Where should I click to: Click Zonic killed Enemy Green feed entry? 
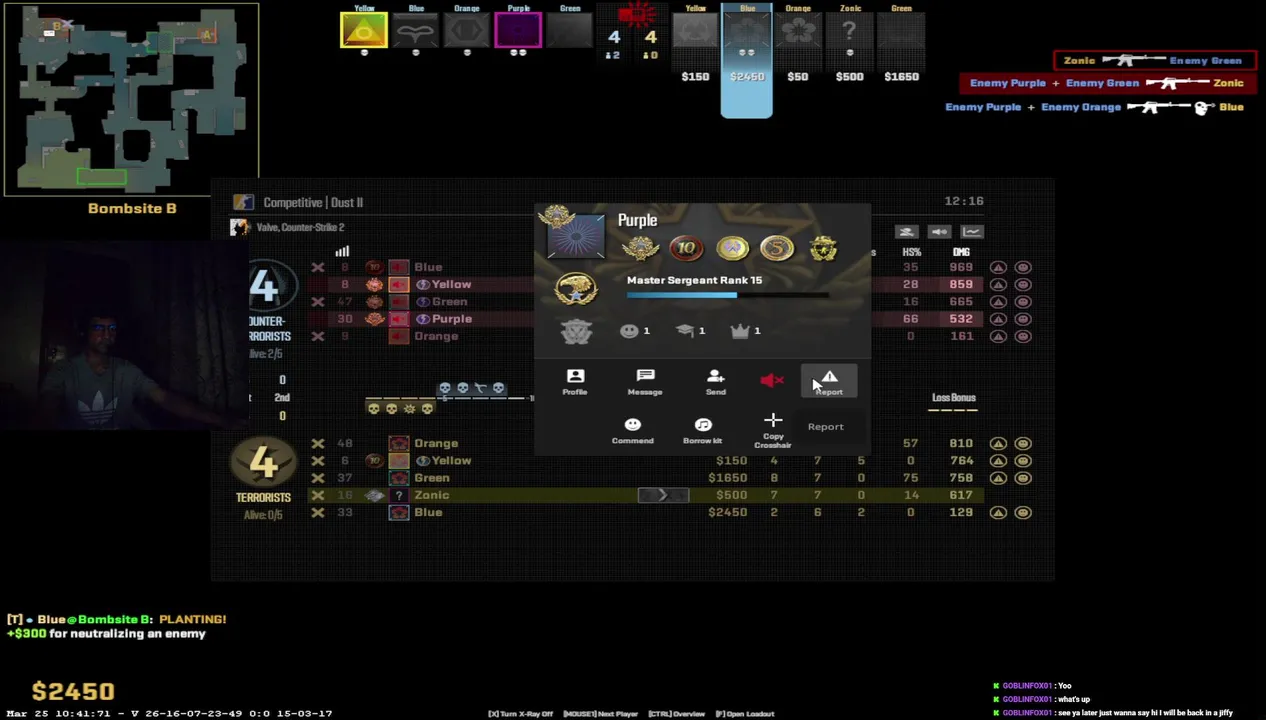1155,60
